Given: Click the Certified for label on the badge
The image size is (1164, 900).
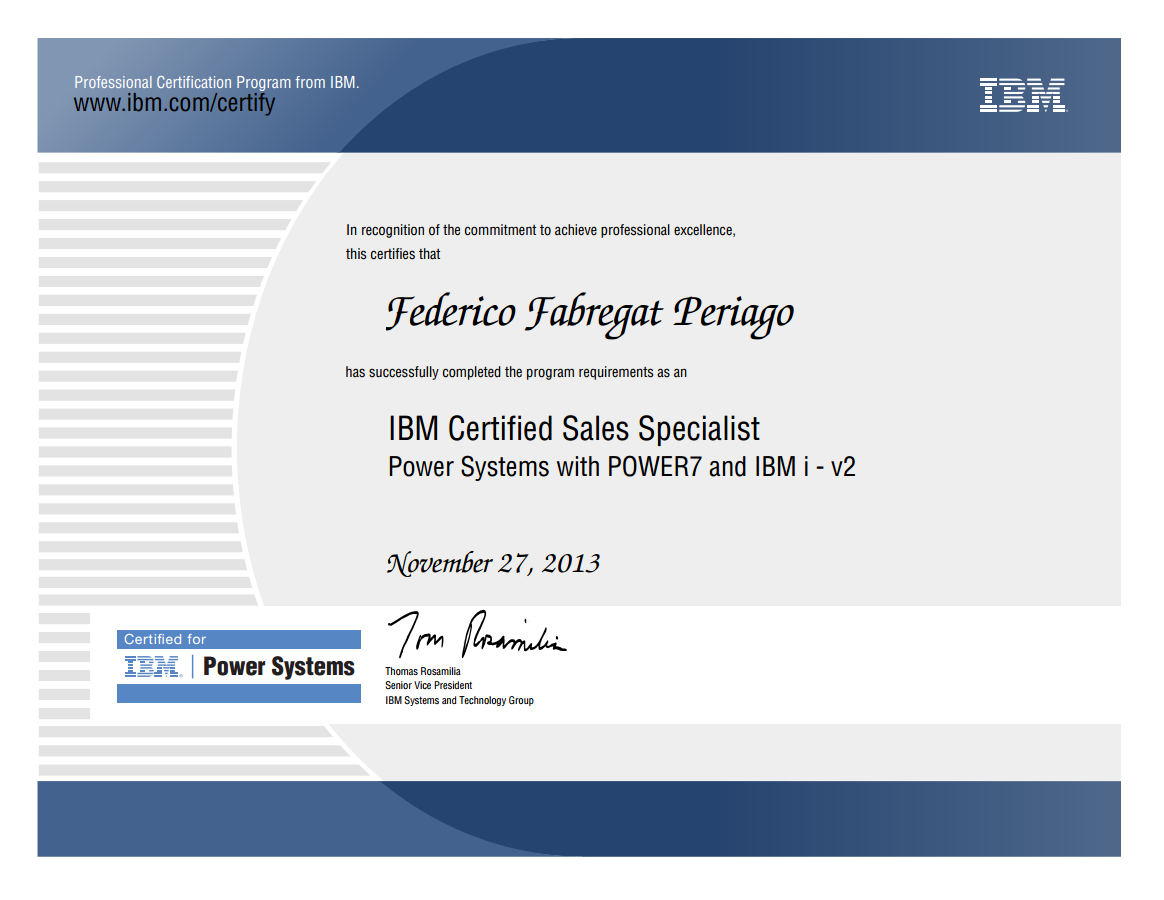Looking at the screenshot, I should tap(165, 639).
